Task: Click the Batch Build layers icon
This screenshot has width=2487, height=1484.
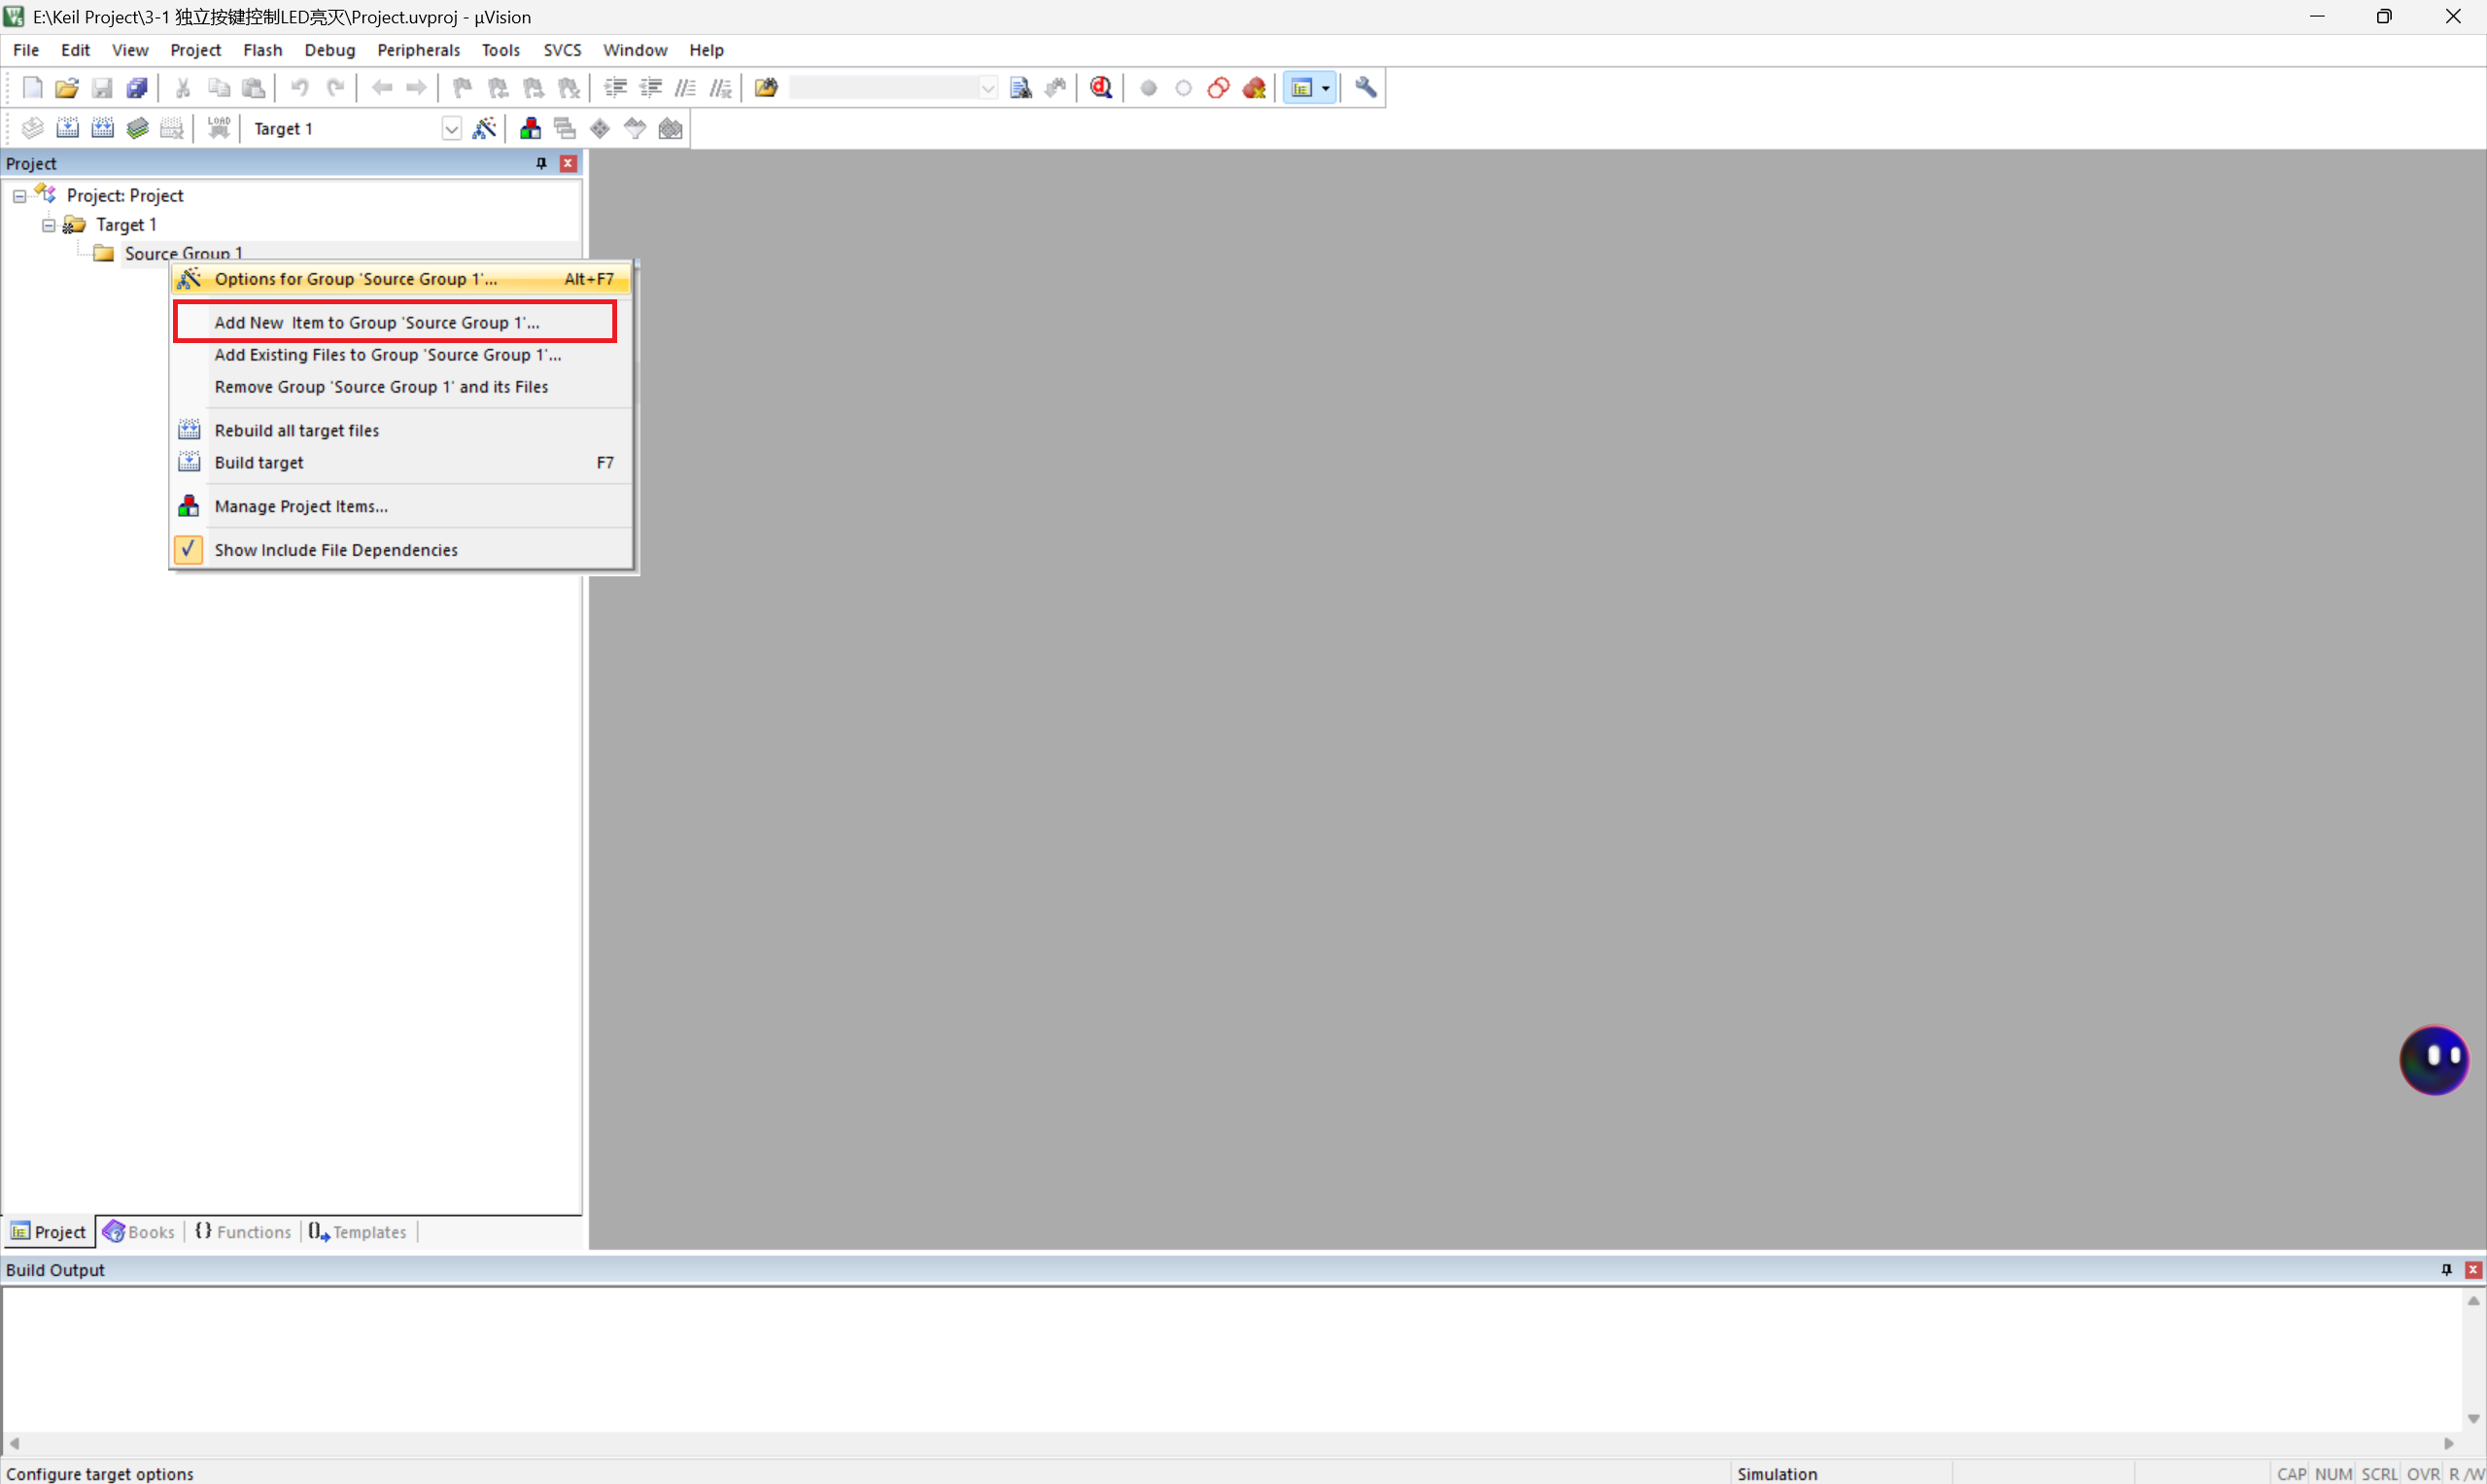Action: click(x=138, y=129)
